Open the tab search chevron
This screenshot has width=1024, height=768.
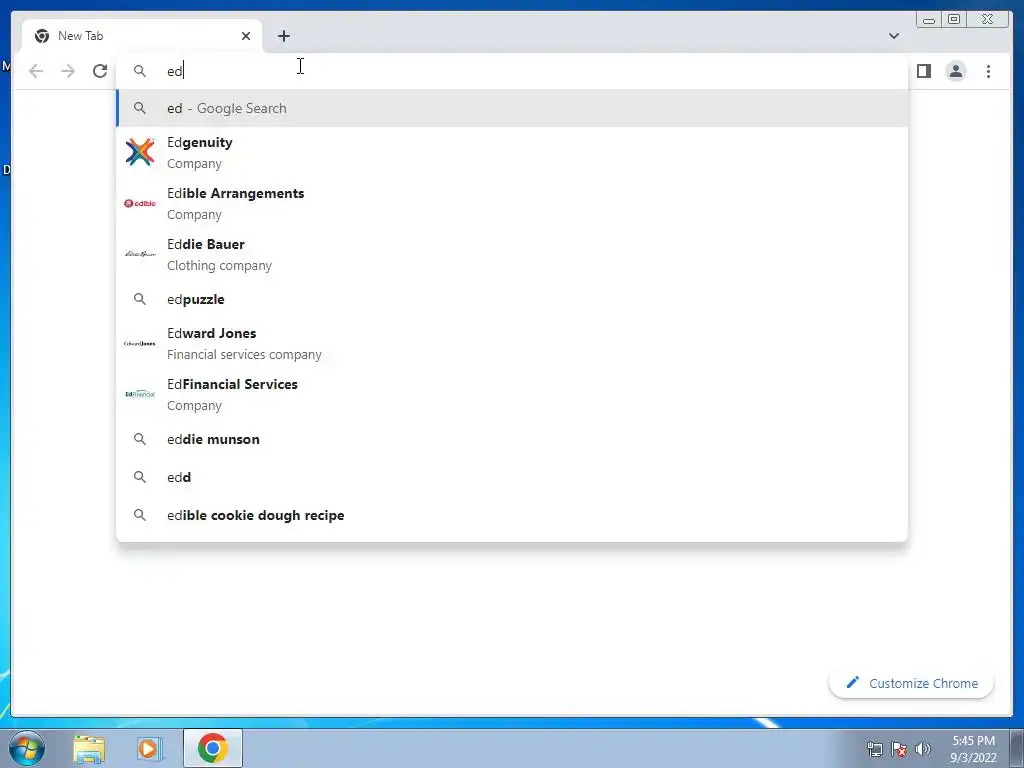pyautogui.click(x=894, y=36)
